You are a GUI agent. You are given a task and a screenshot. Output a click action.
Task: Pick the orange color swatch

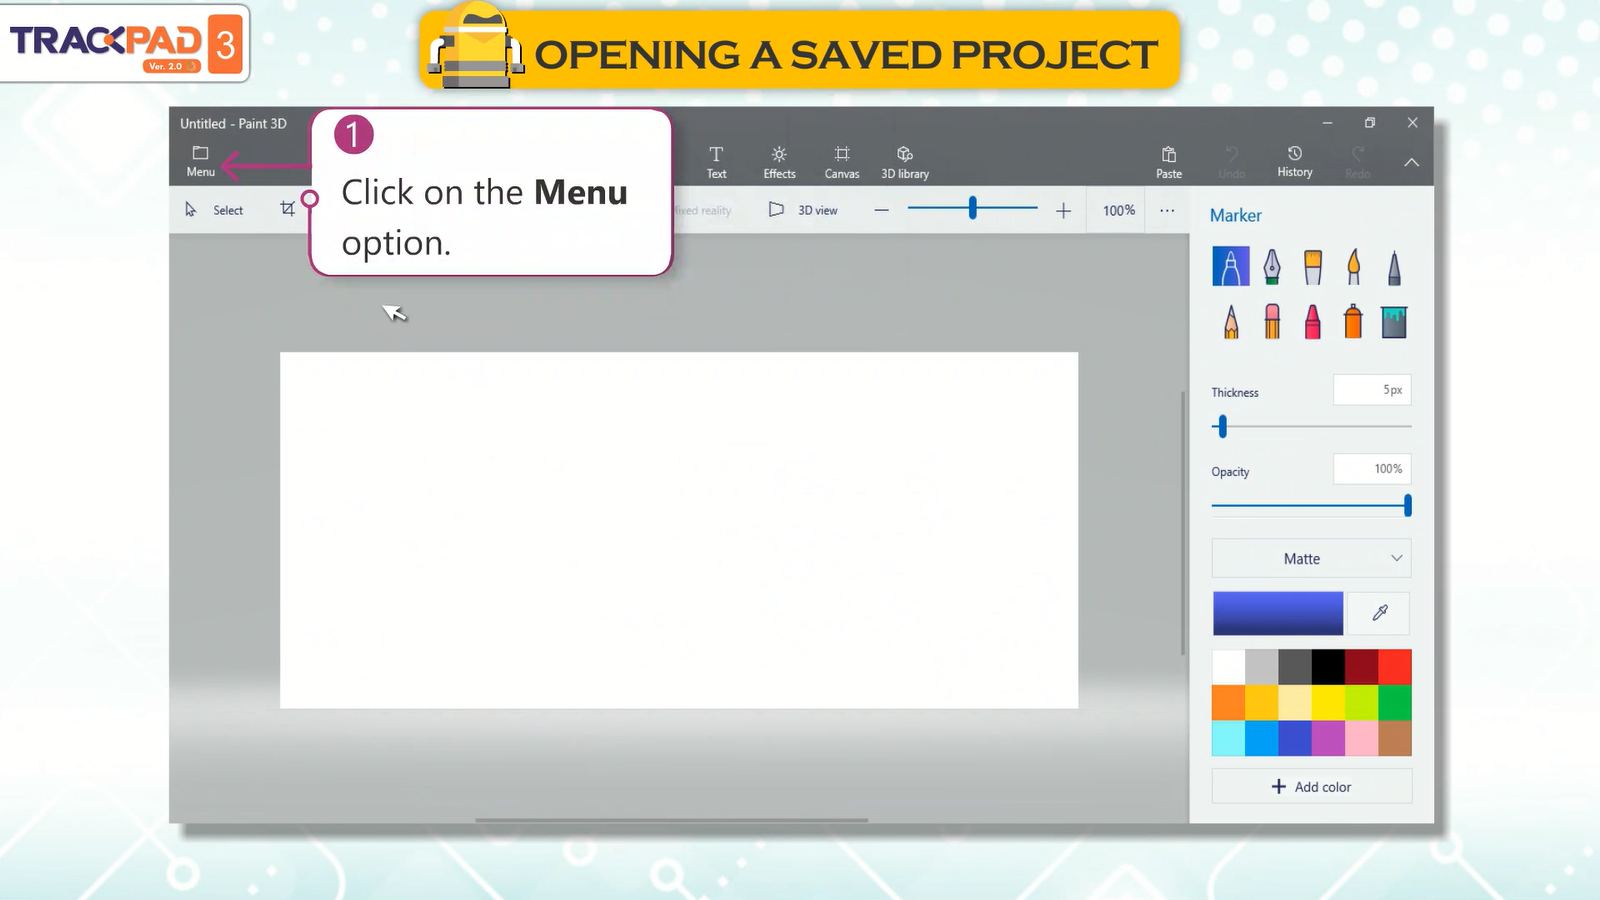[x=1228, y=702]
